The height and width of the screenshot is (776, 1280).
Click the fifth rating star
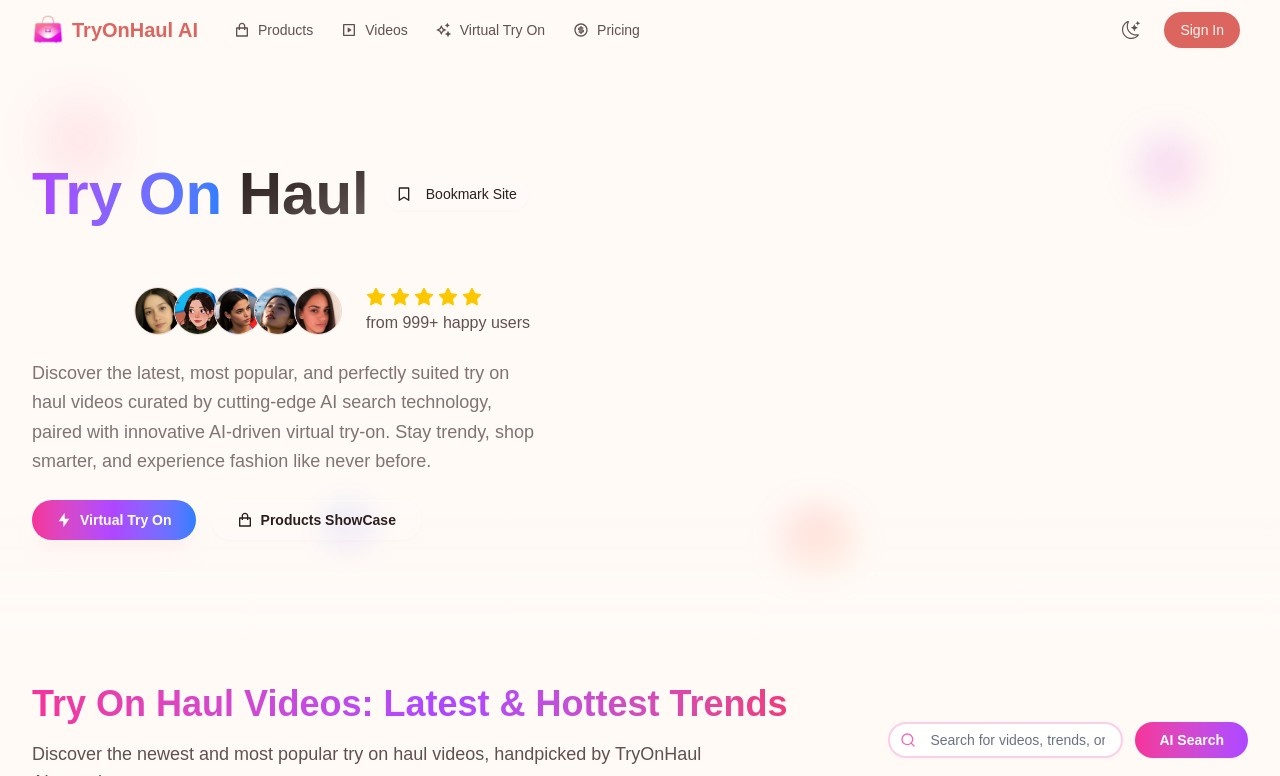point(472,297)
